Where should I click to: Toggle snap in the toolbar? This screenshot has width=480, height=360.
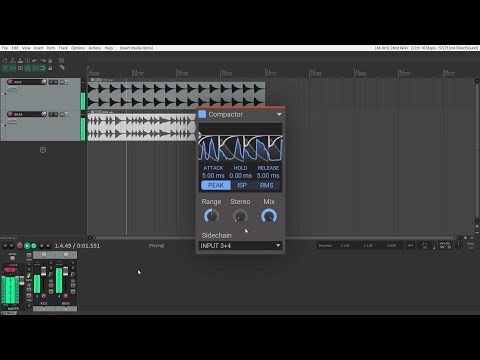pos(43,68)
